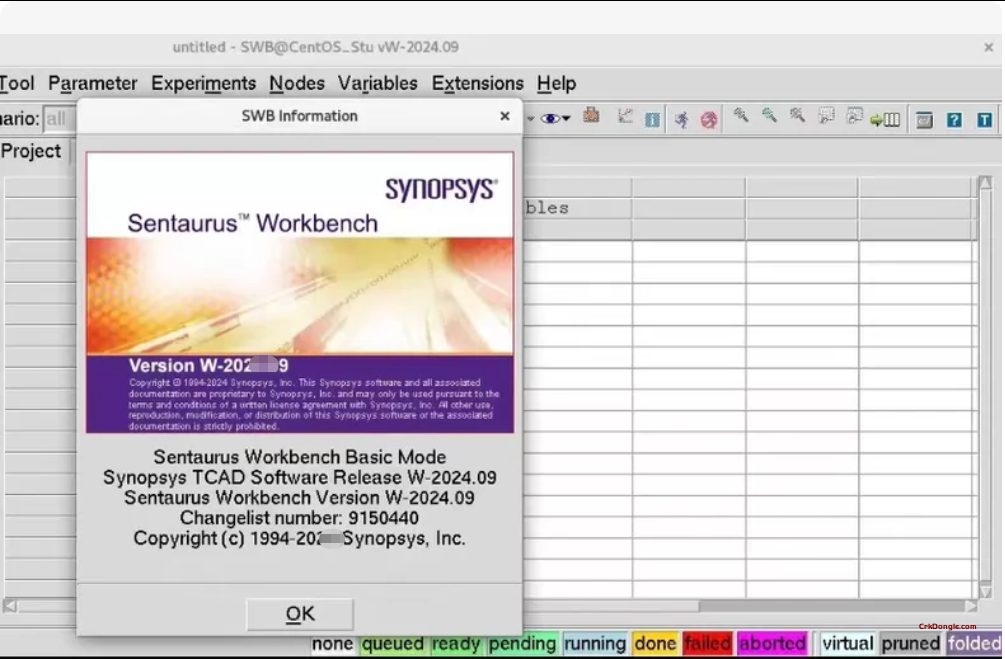Click the second dotted selection zoom icon
This screenshot has width=1005, height=659.
[854, 116]
